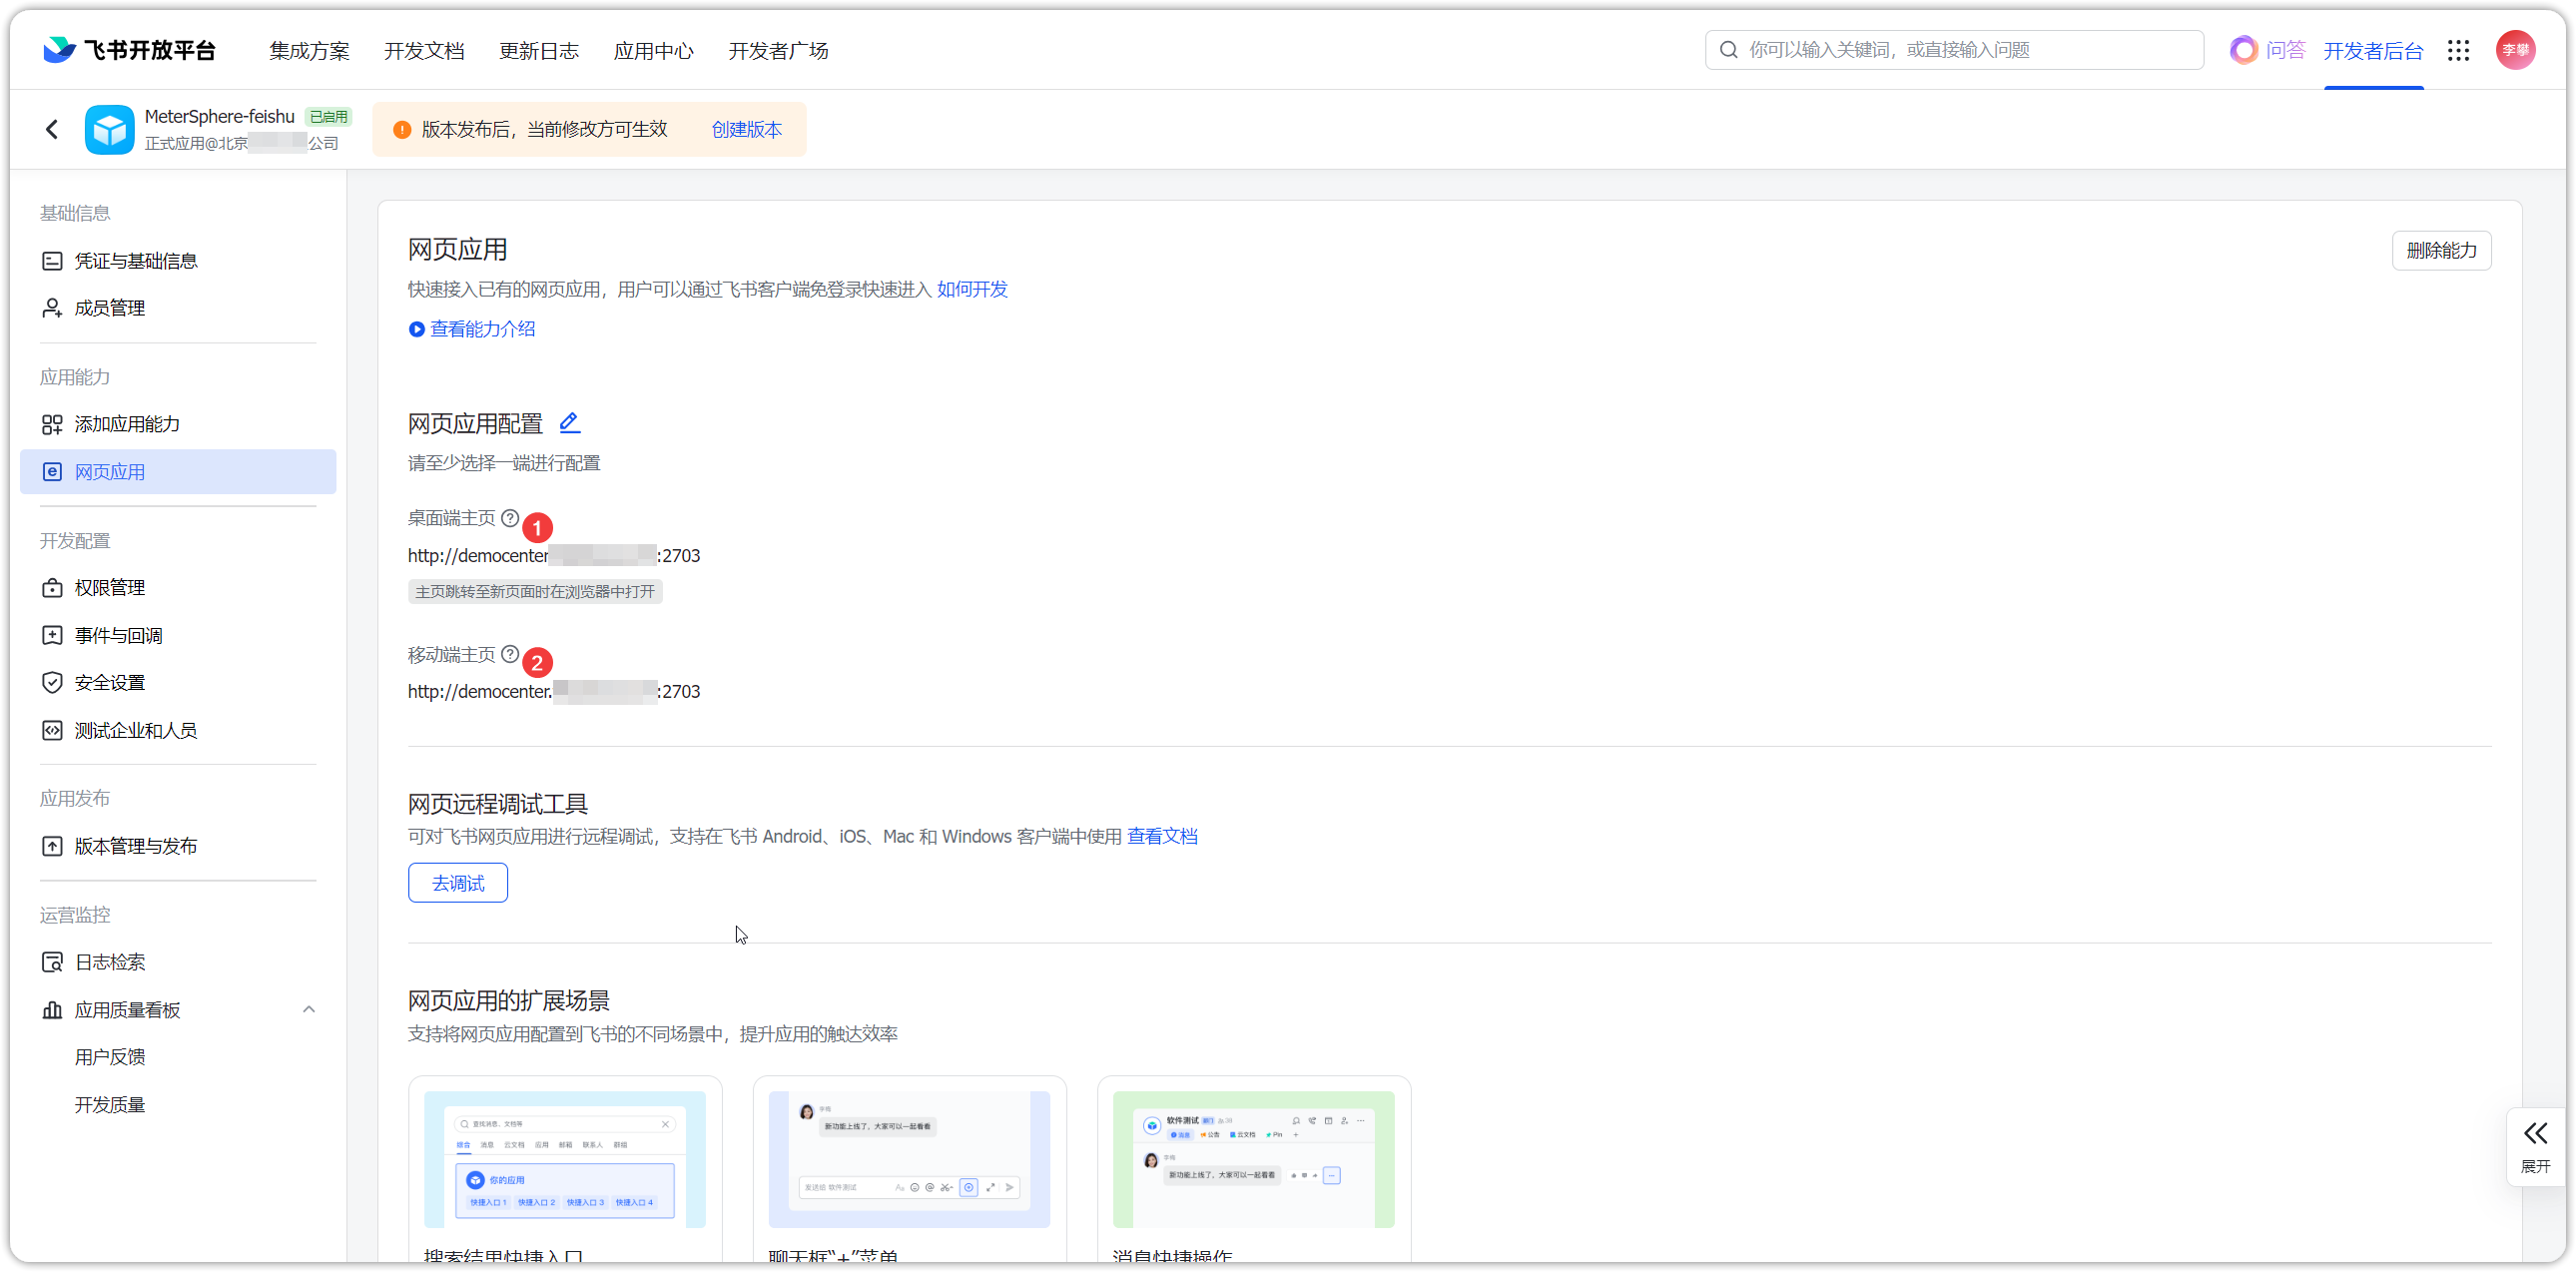Click the double-chevron 展开 panel icon
The width and height of the screenshot is (2576, 1272).
2535,1133
